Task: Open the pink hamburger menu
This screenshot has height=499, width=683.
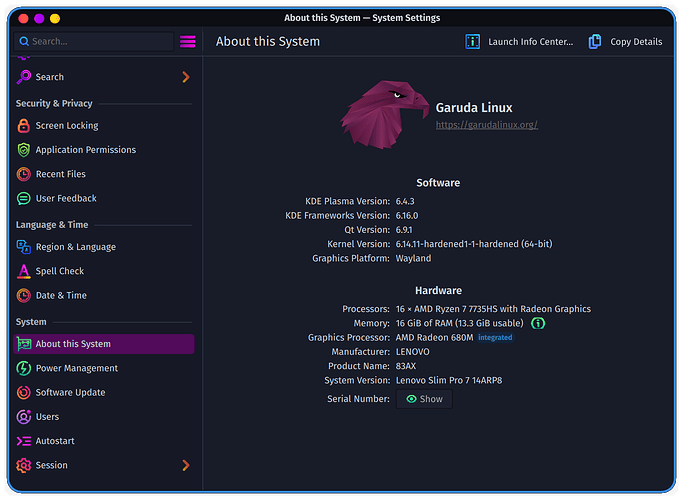Action: [x=188, y=42]
